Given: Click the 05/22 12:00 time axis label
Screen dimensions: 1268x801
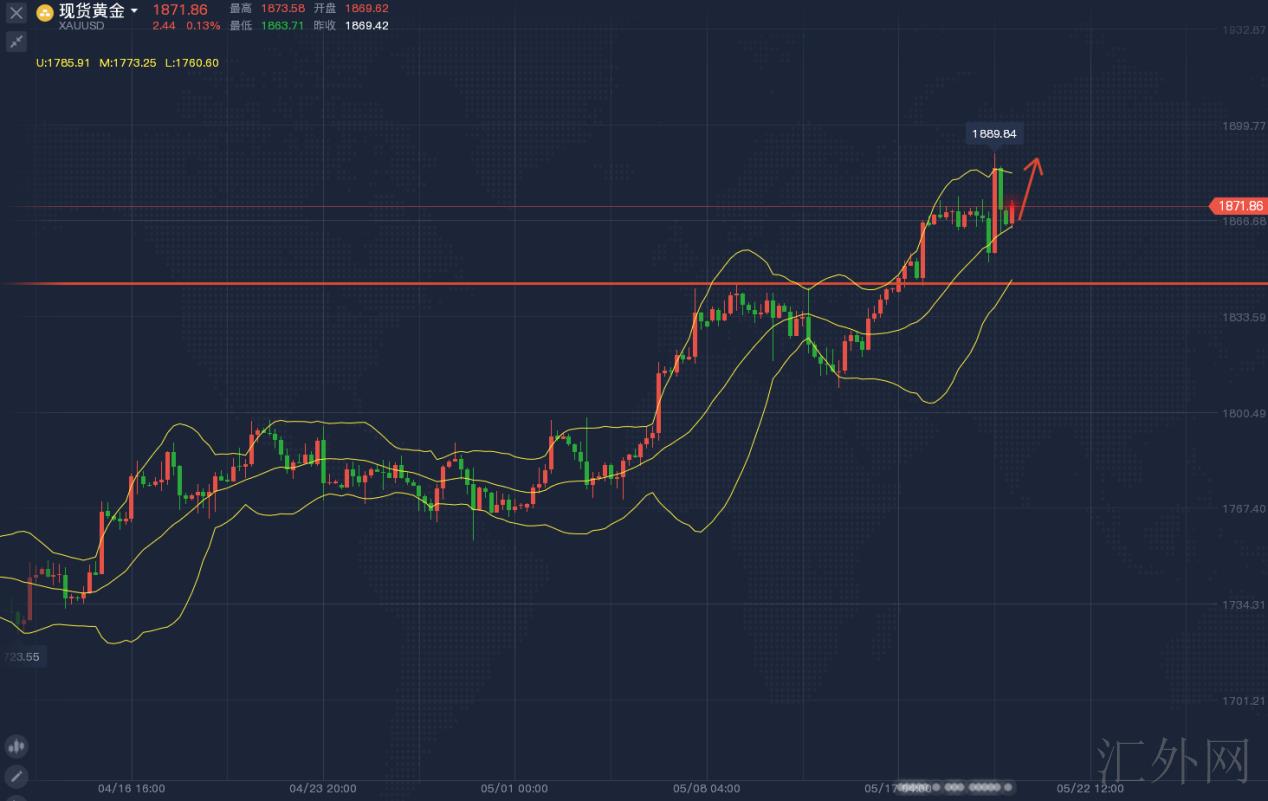Looking at the screenshot, I should pos(1090,788).
